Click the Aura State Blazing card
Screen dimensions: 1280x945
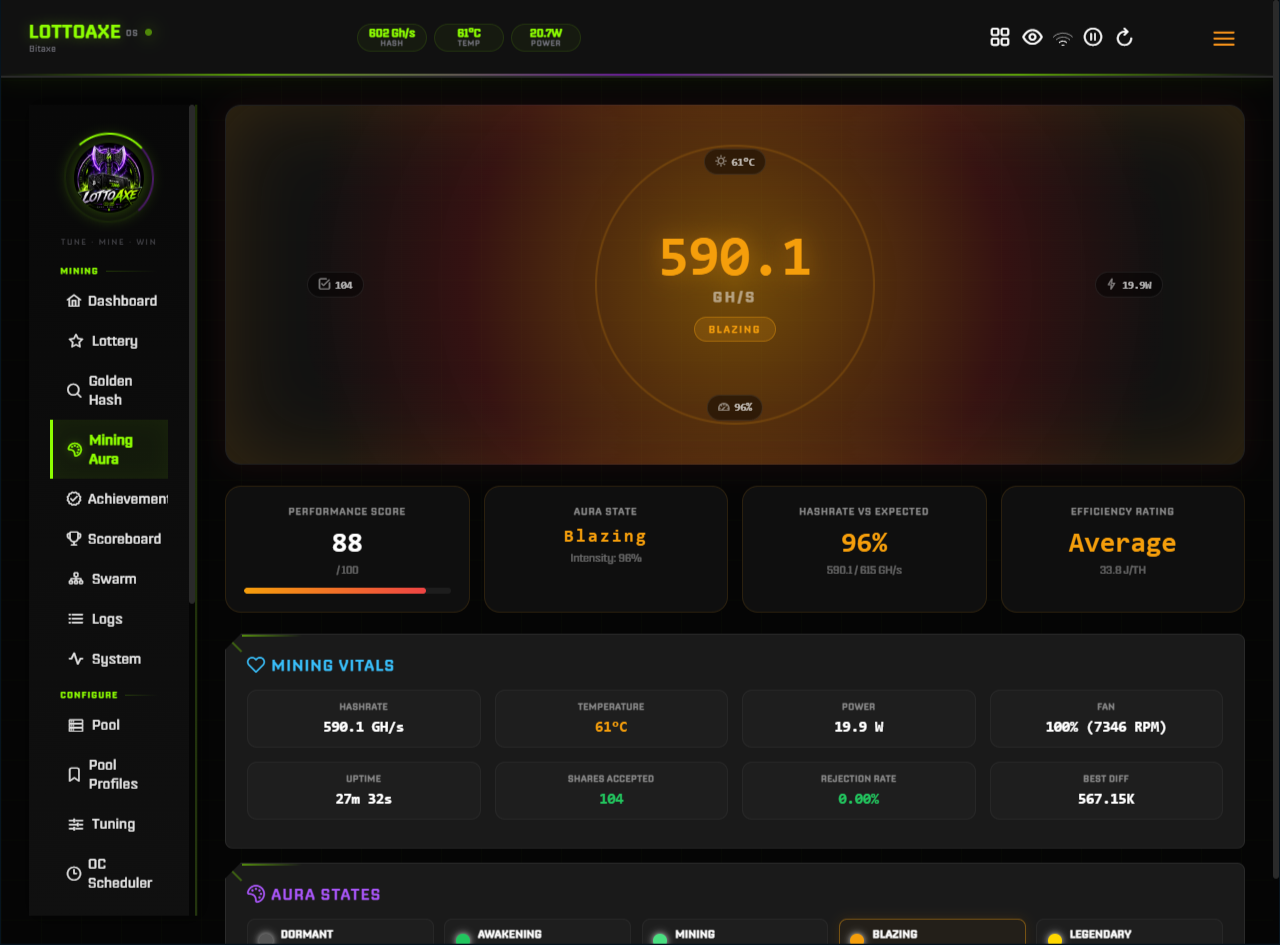coord(606,549)
